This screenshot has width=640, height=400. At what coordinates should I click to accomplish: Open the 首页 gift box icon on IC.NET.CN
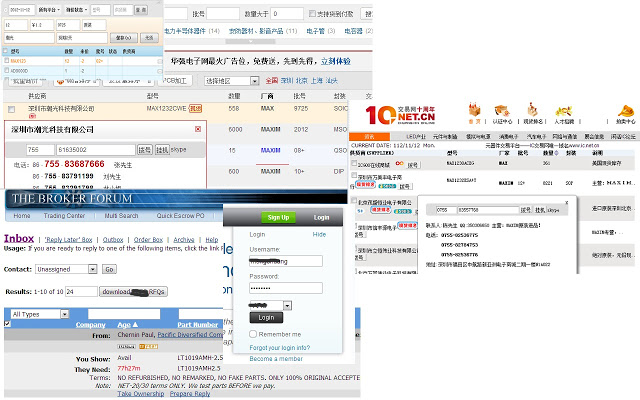[x=474, y=110]
